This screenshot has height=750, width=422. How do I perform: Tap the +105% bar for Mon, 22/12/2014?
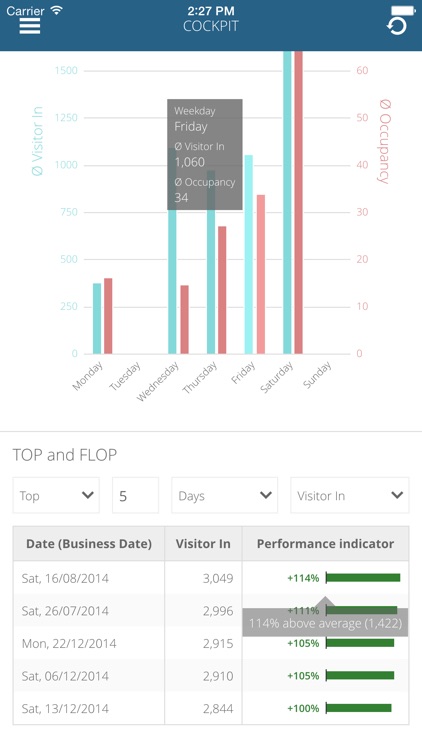[360, 643]
